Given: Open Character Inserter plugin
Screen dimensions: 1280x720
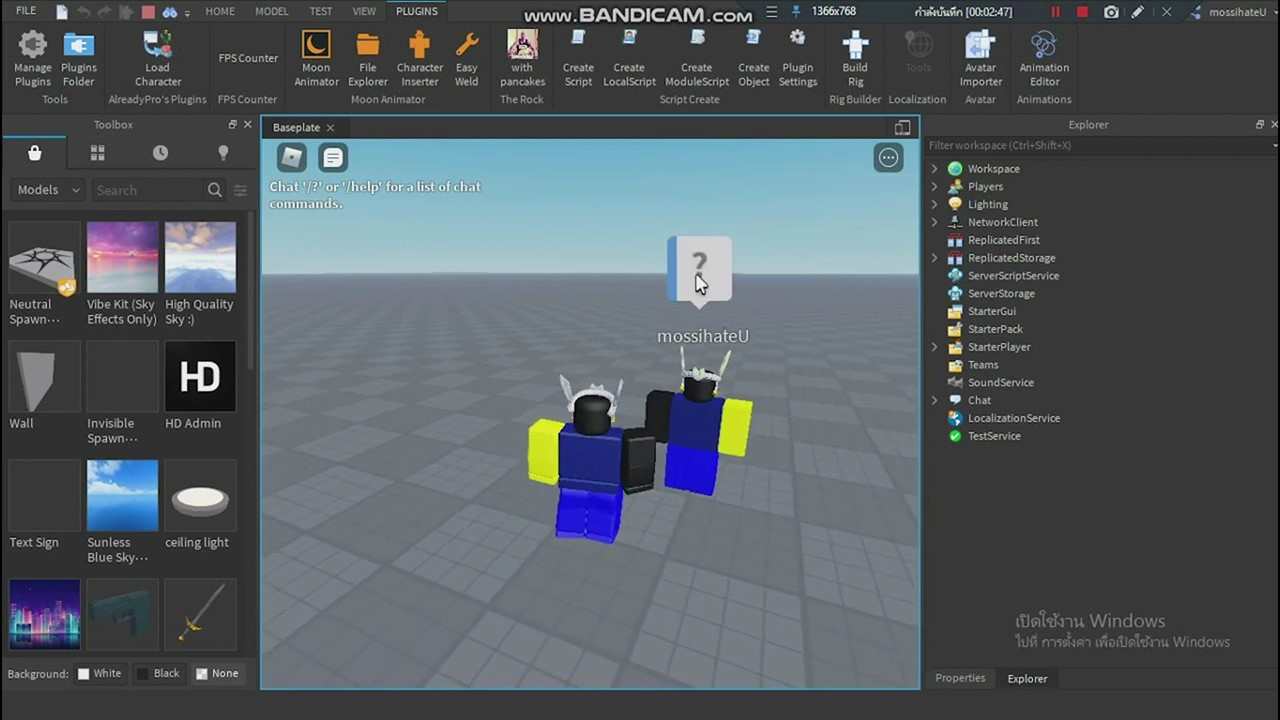Looking at the screenshot, I should tap(420, 58).
